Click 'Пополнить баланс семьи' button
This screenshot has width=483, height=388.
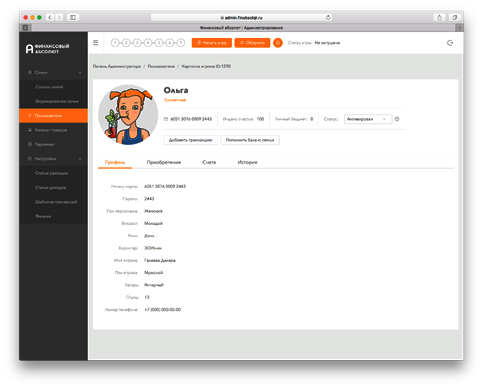click(250, 140)
